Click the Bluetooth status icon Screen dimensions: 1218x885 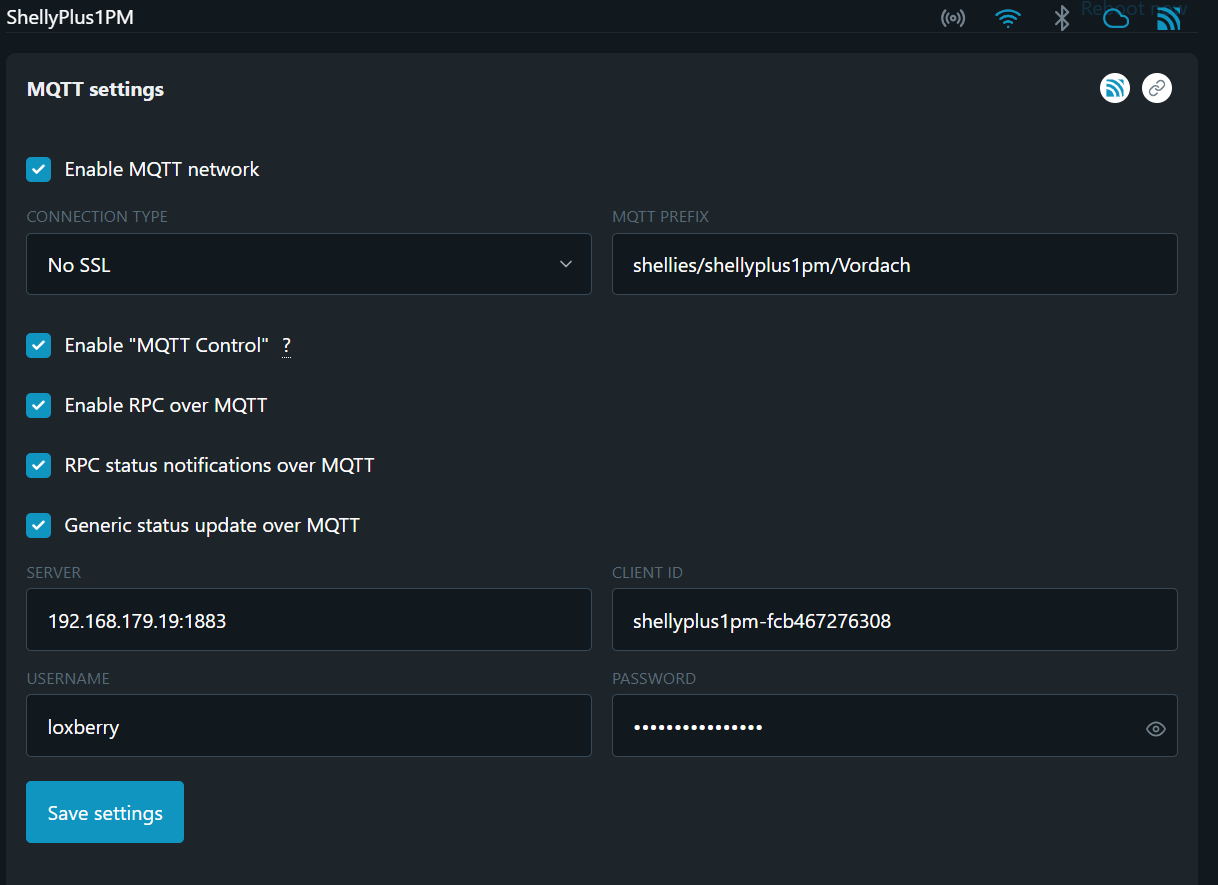pos(1062,18)
